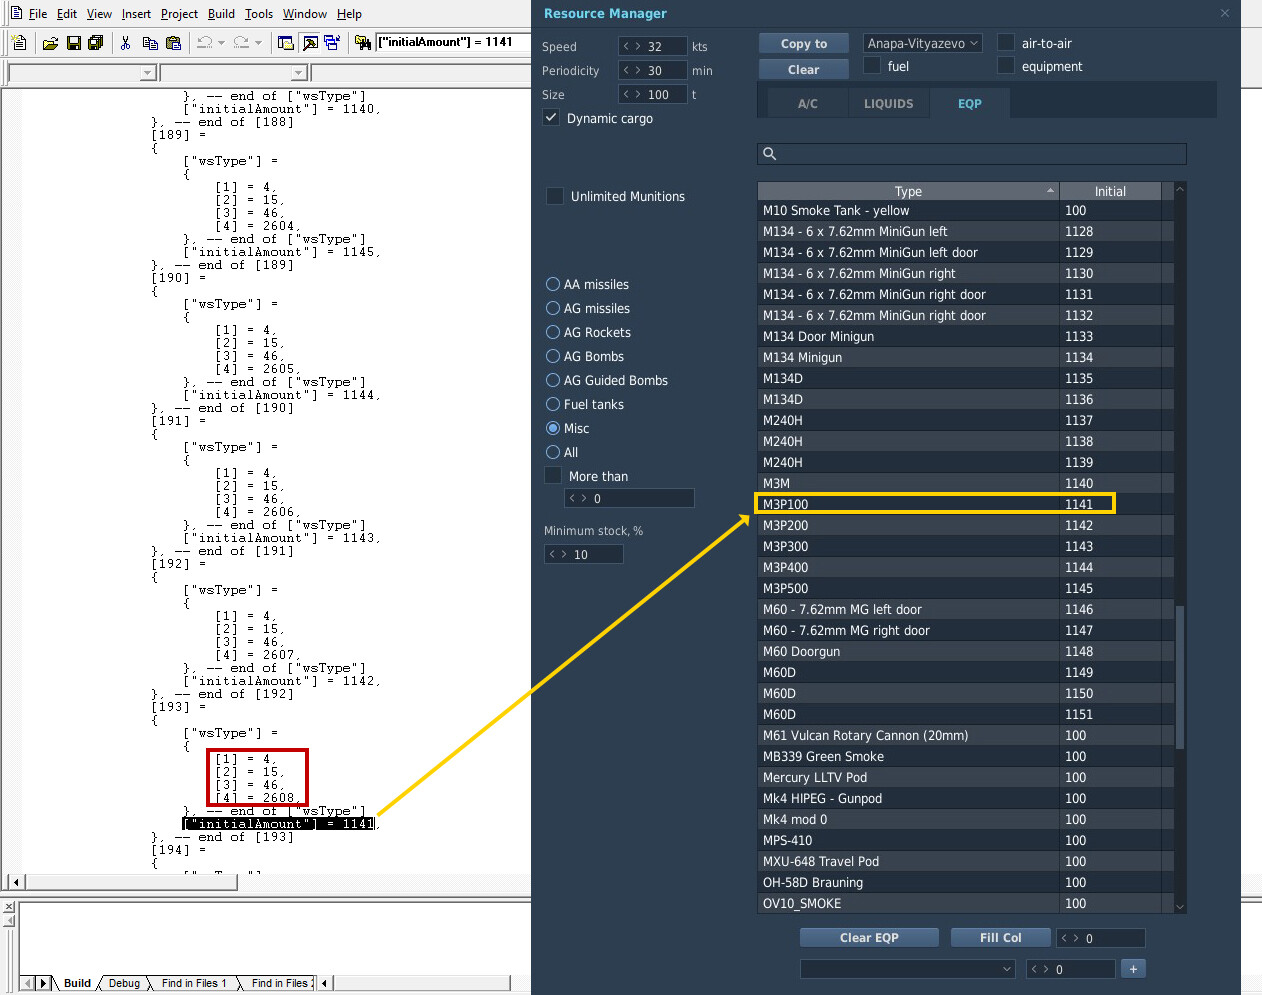1262x995 pixels.
Task: Click the Save All toolbar icon
Action: pos(96,43)
